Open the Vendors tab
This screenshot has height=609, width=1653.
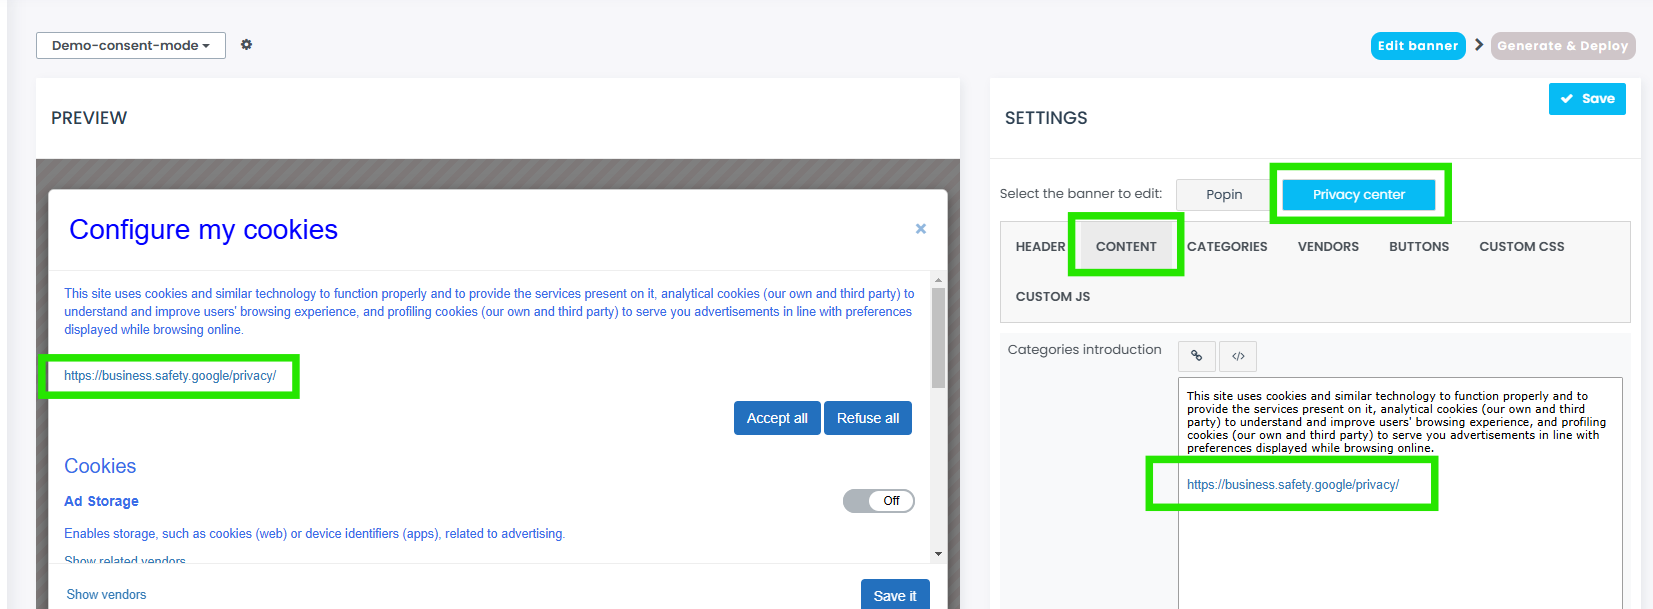1327,247
